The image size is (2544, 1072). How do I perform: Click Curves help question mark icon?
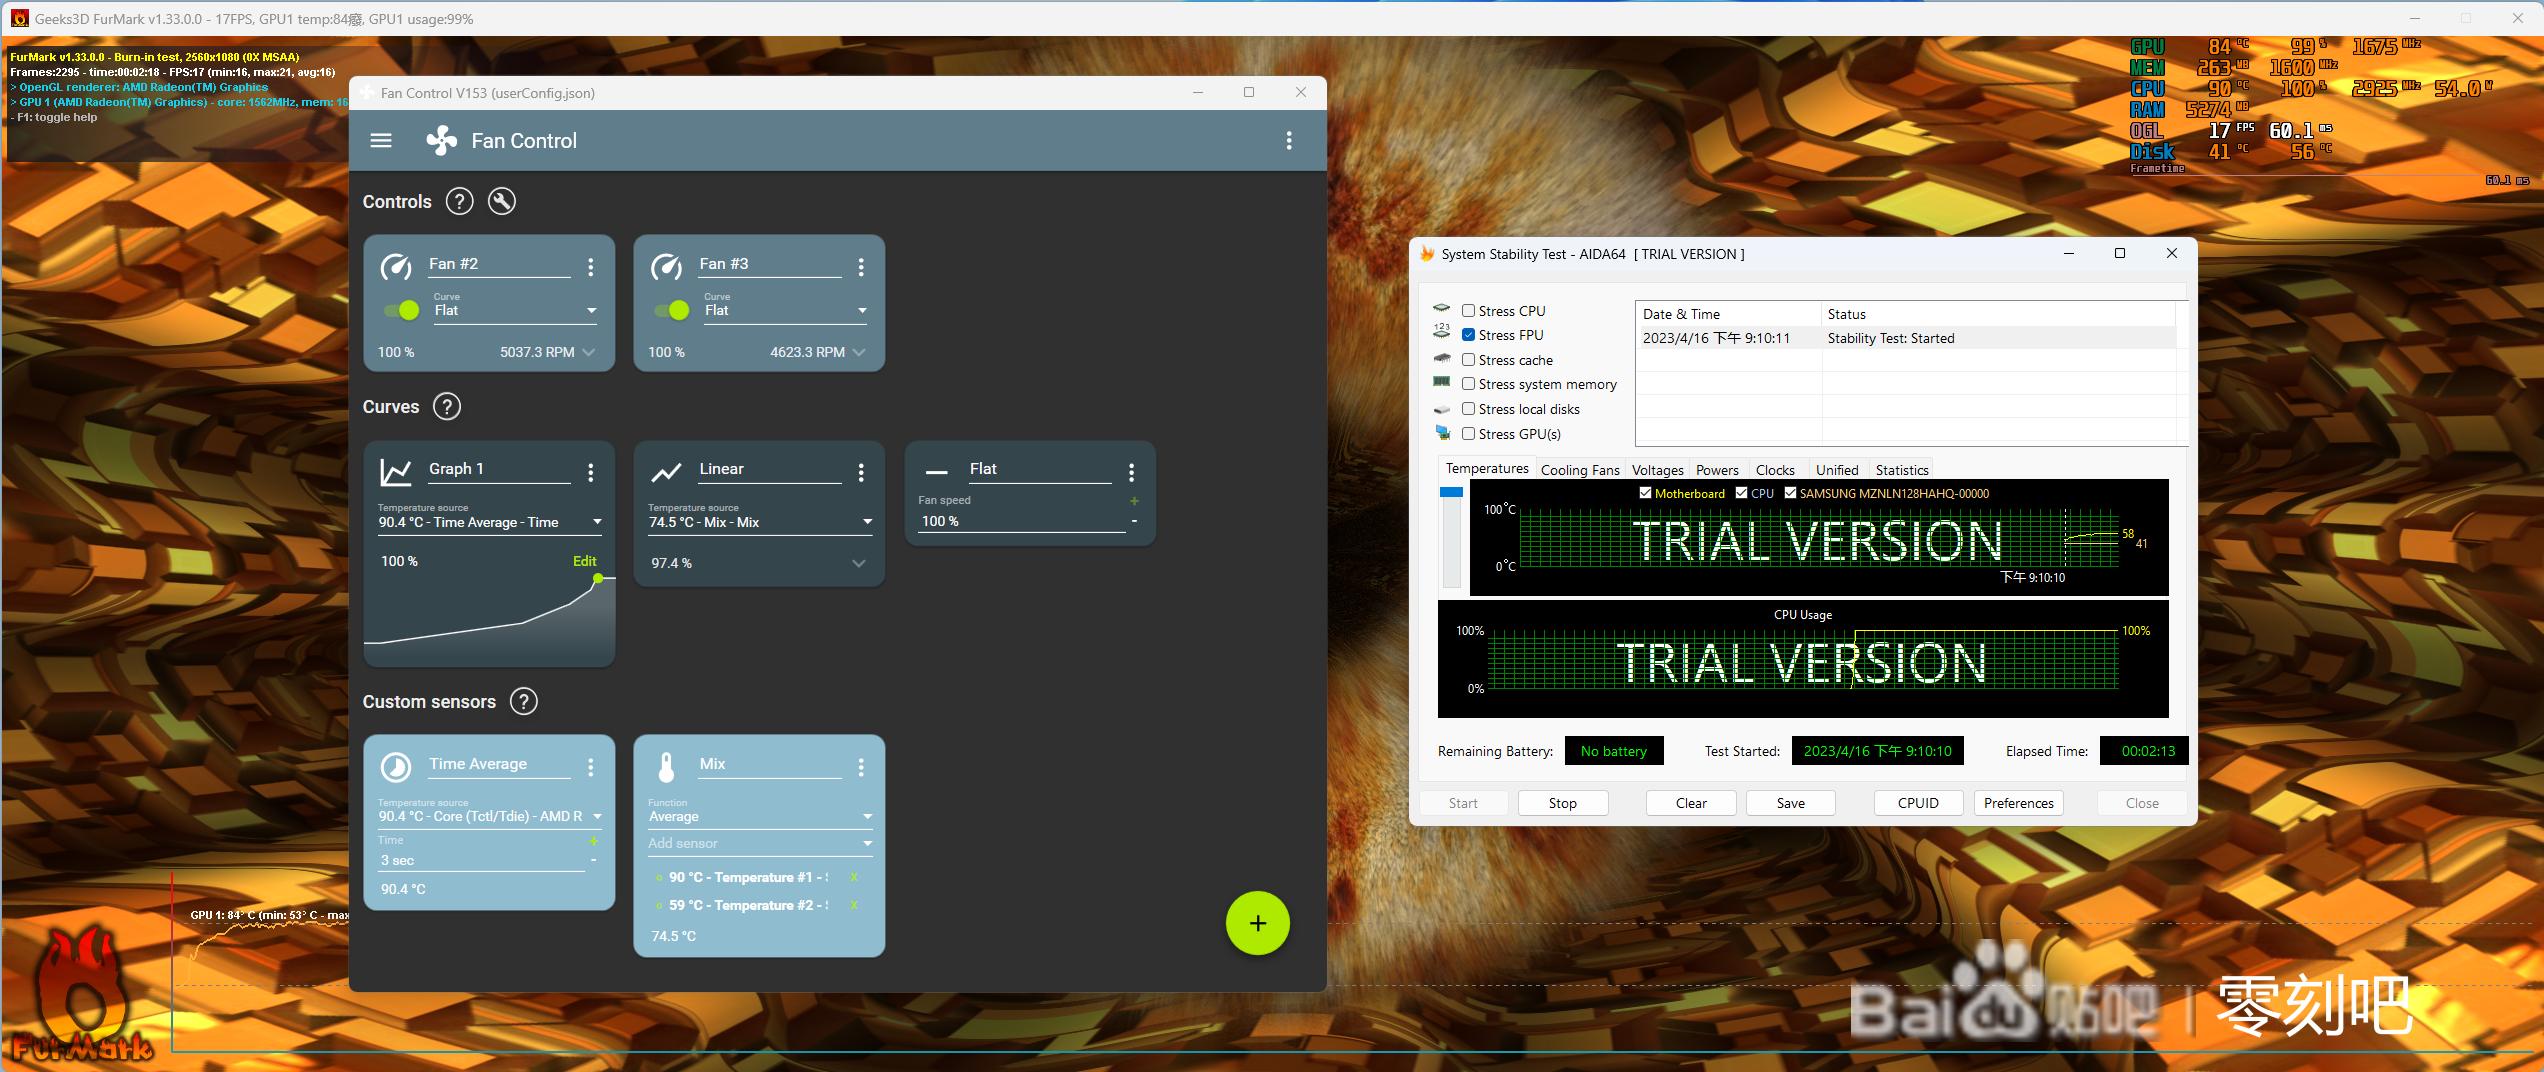[x=447, y=407]
